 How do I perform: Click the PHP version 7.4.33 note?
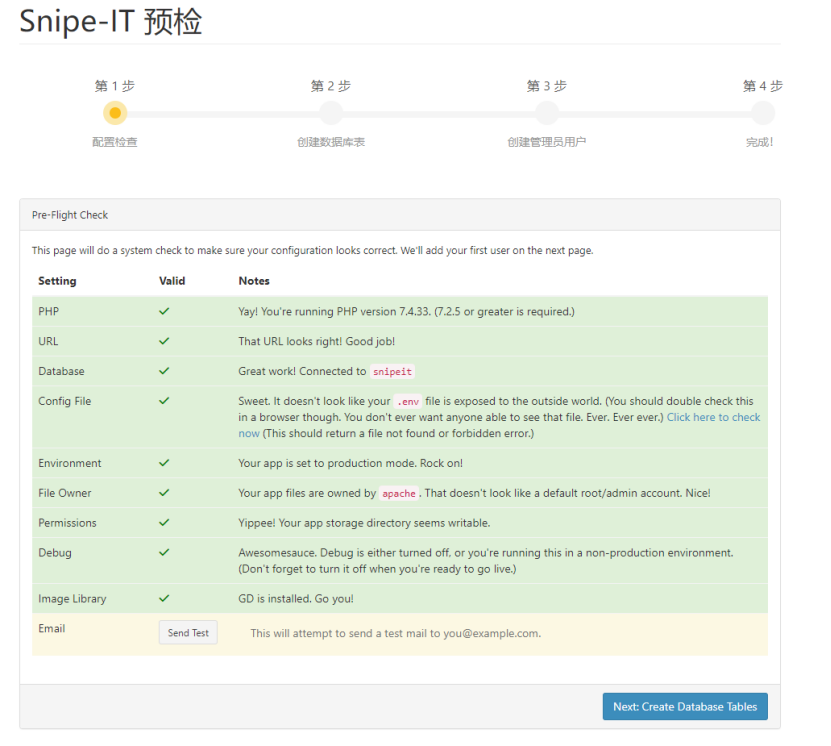pyautogui.click(x=406, y=312)
